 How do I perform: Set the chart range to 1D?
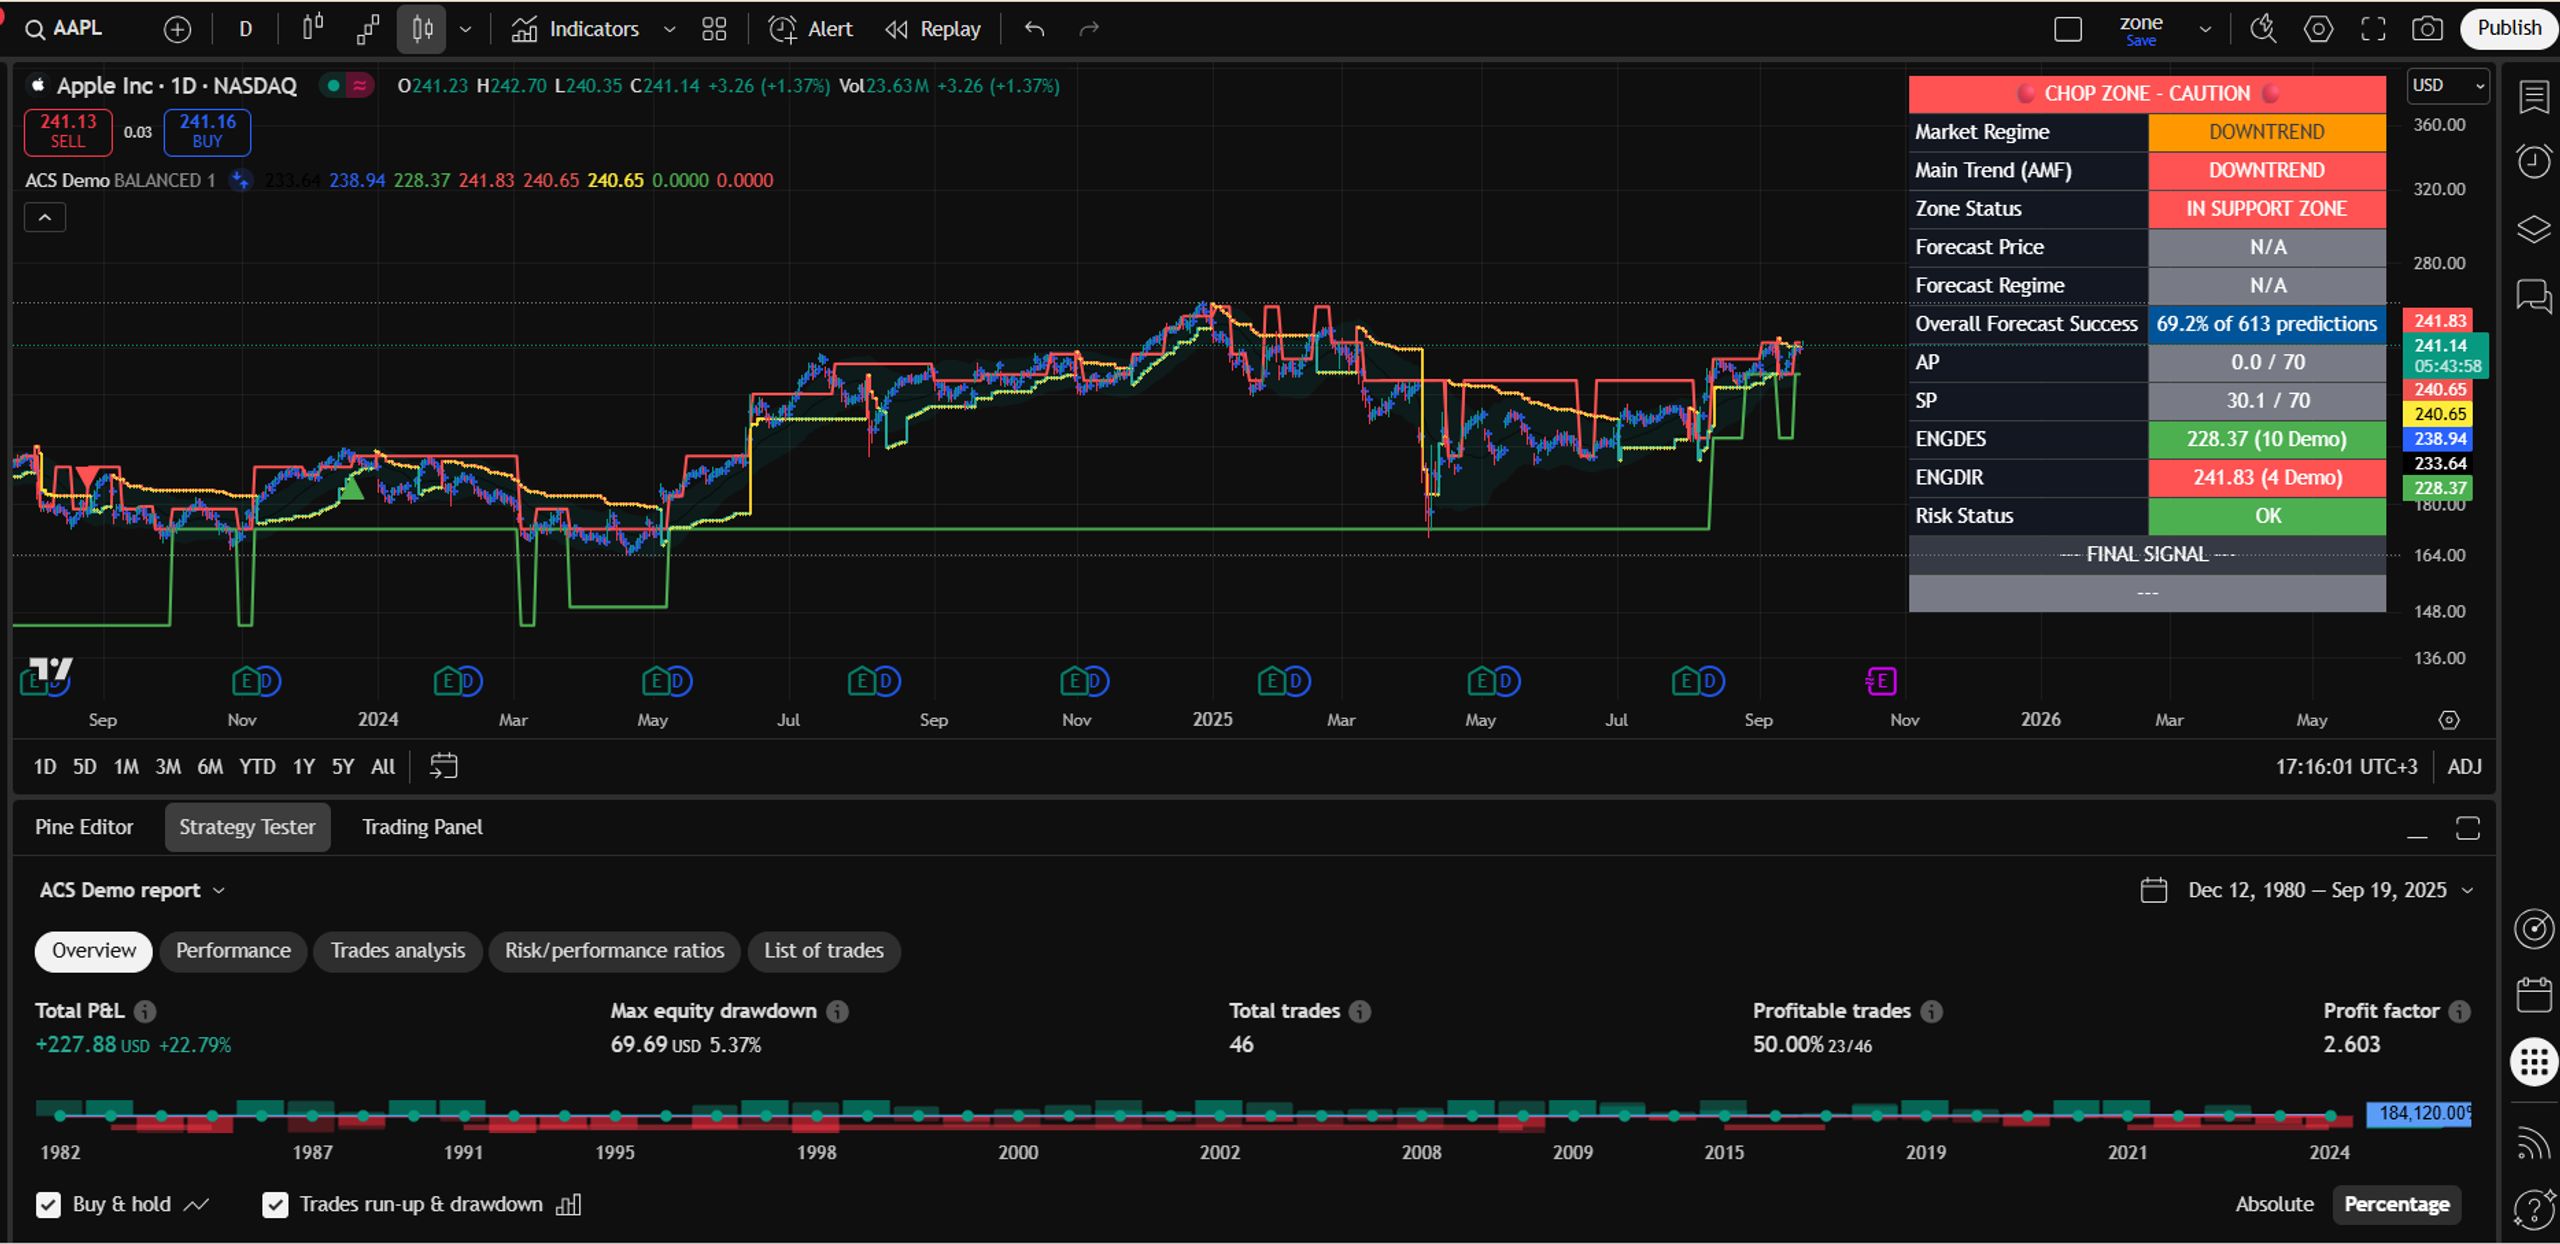[x=45, y=767]
